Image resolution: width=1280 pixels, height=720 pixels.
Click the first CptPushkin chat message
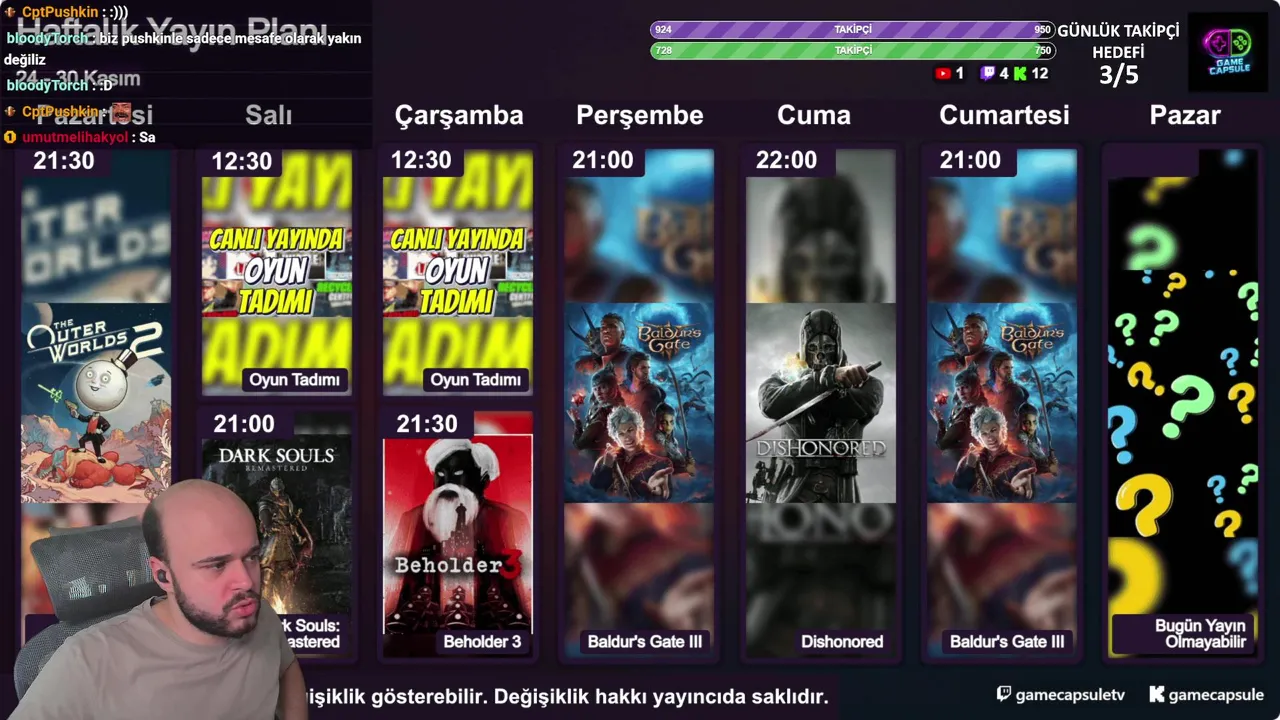point(66,12)
